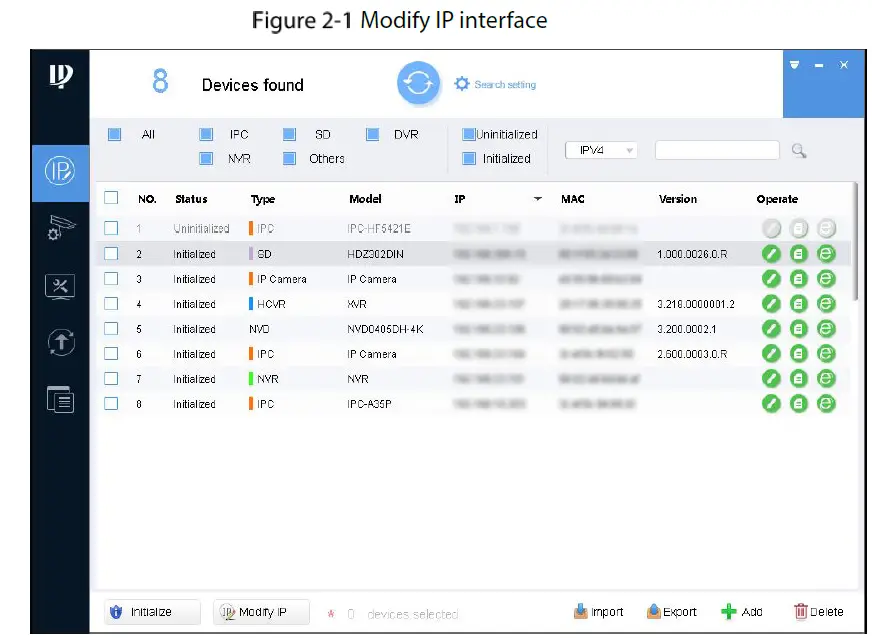Click the greyed edit icon for IPC-HF5421E

point(771,229)
